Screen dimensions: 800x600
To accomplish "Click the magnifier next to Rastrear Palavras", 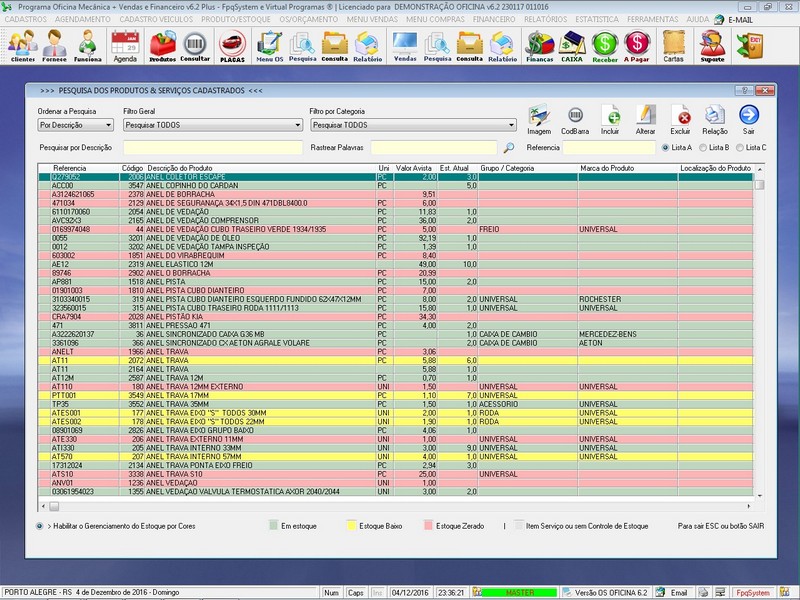I will 509,148.
